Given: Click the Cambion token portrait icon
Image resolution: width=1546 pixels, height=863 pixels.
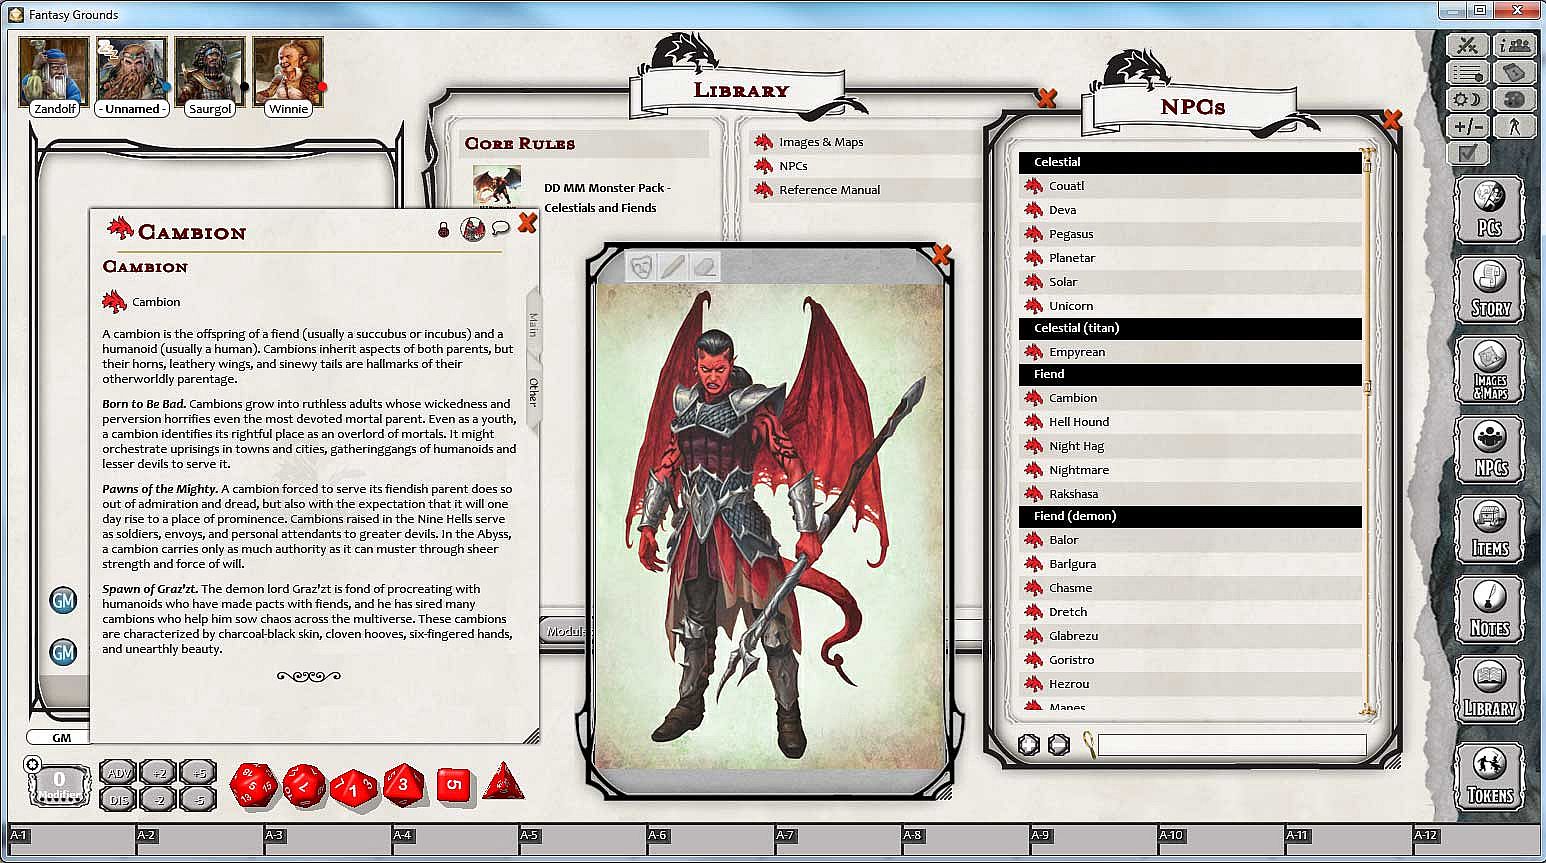Looking at the screenshot, I should point(472,229).
